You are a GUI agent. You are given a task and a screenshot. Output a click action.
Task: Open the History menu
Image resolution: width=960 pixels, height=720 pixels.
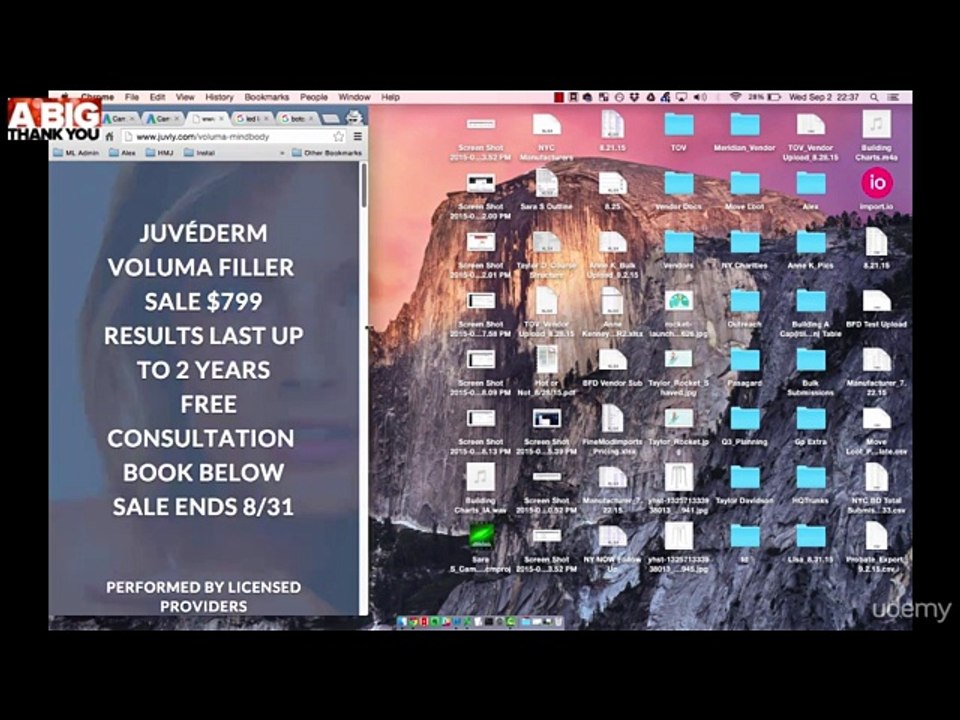219,97
